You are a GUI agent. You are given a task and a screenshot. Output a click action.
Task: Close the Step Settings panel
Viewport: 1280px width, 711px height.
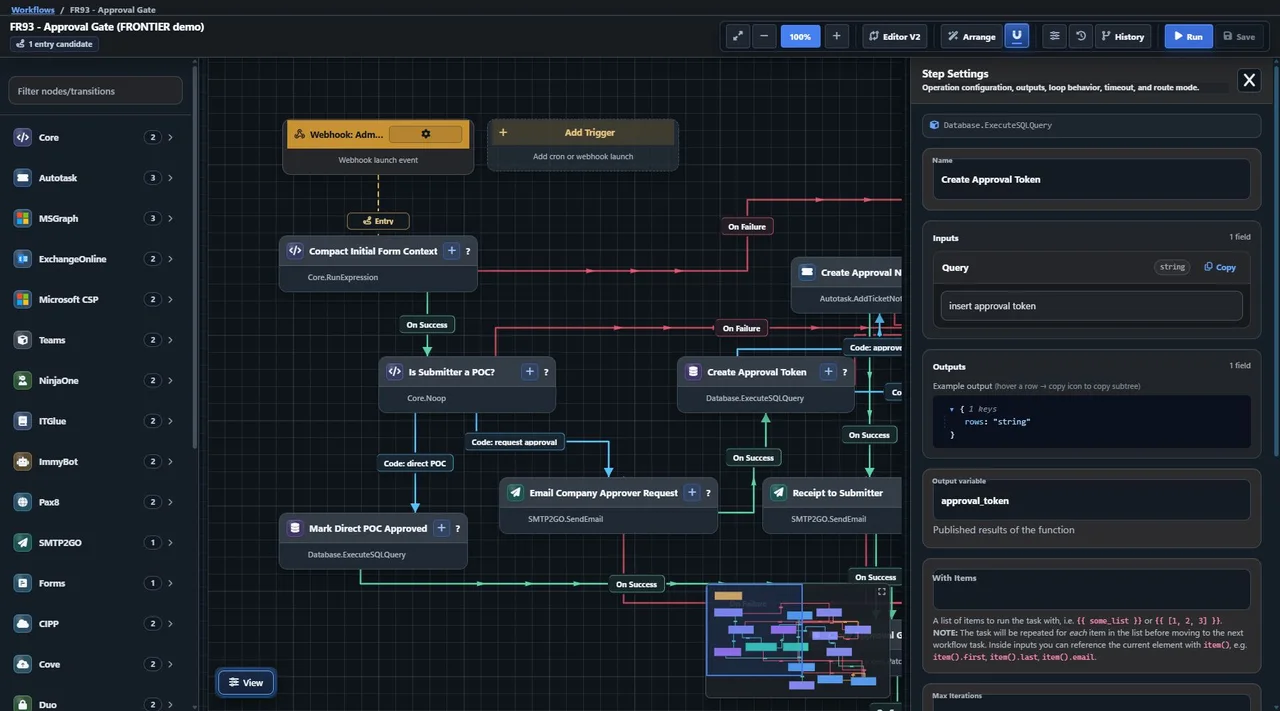tap(1249, 80)
